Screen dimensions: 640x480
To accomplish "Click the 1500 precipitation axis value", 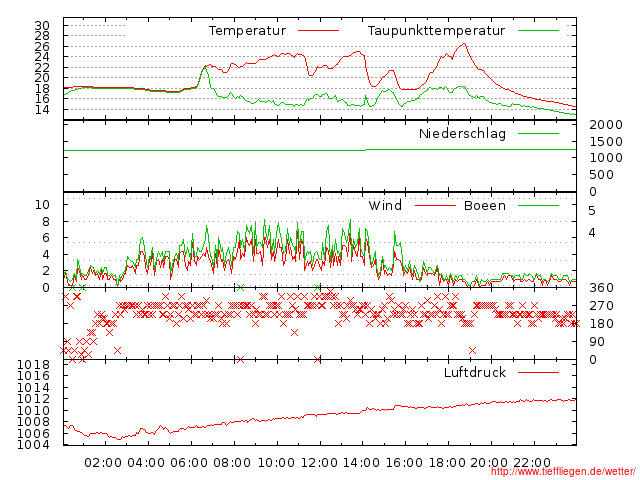I will (606, 142).
